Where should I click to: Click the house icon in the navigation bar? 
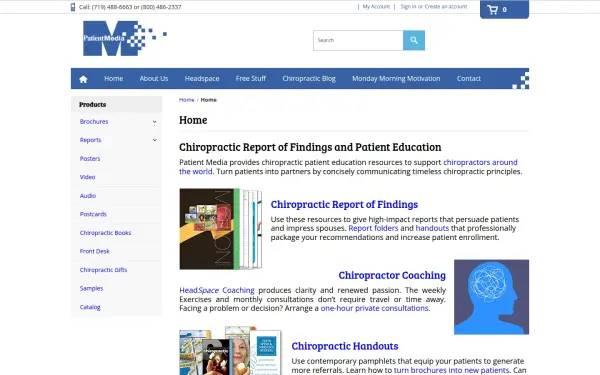83,79
